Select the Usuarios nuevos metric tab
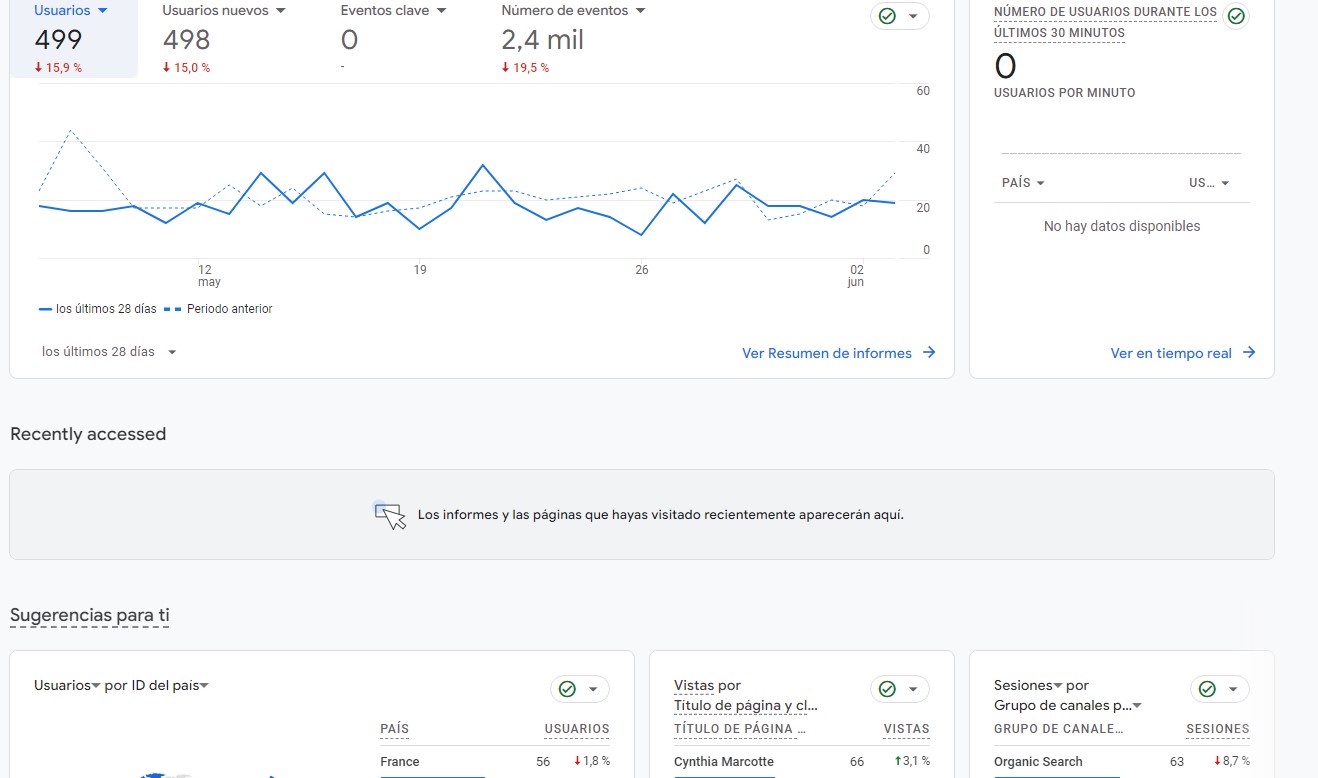 pyautogui.click(x=224, y=39)
